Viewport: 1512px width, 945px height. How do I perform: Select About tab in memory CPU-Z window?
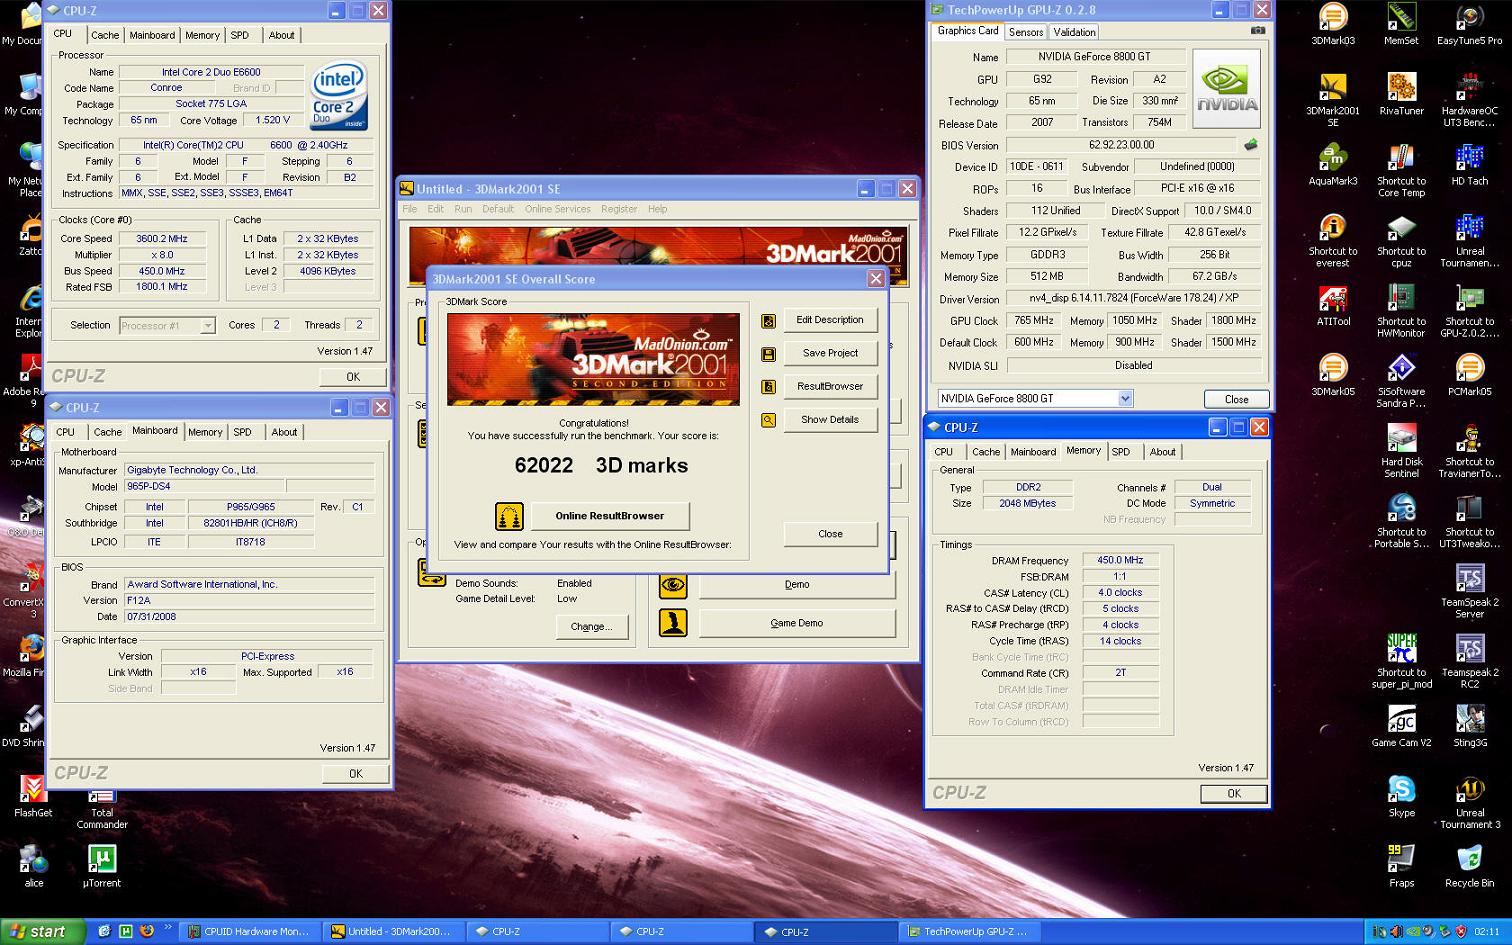[x=1162, y=452]
